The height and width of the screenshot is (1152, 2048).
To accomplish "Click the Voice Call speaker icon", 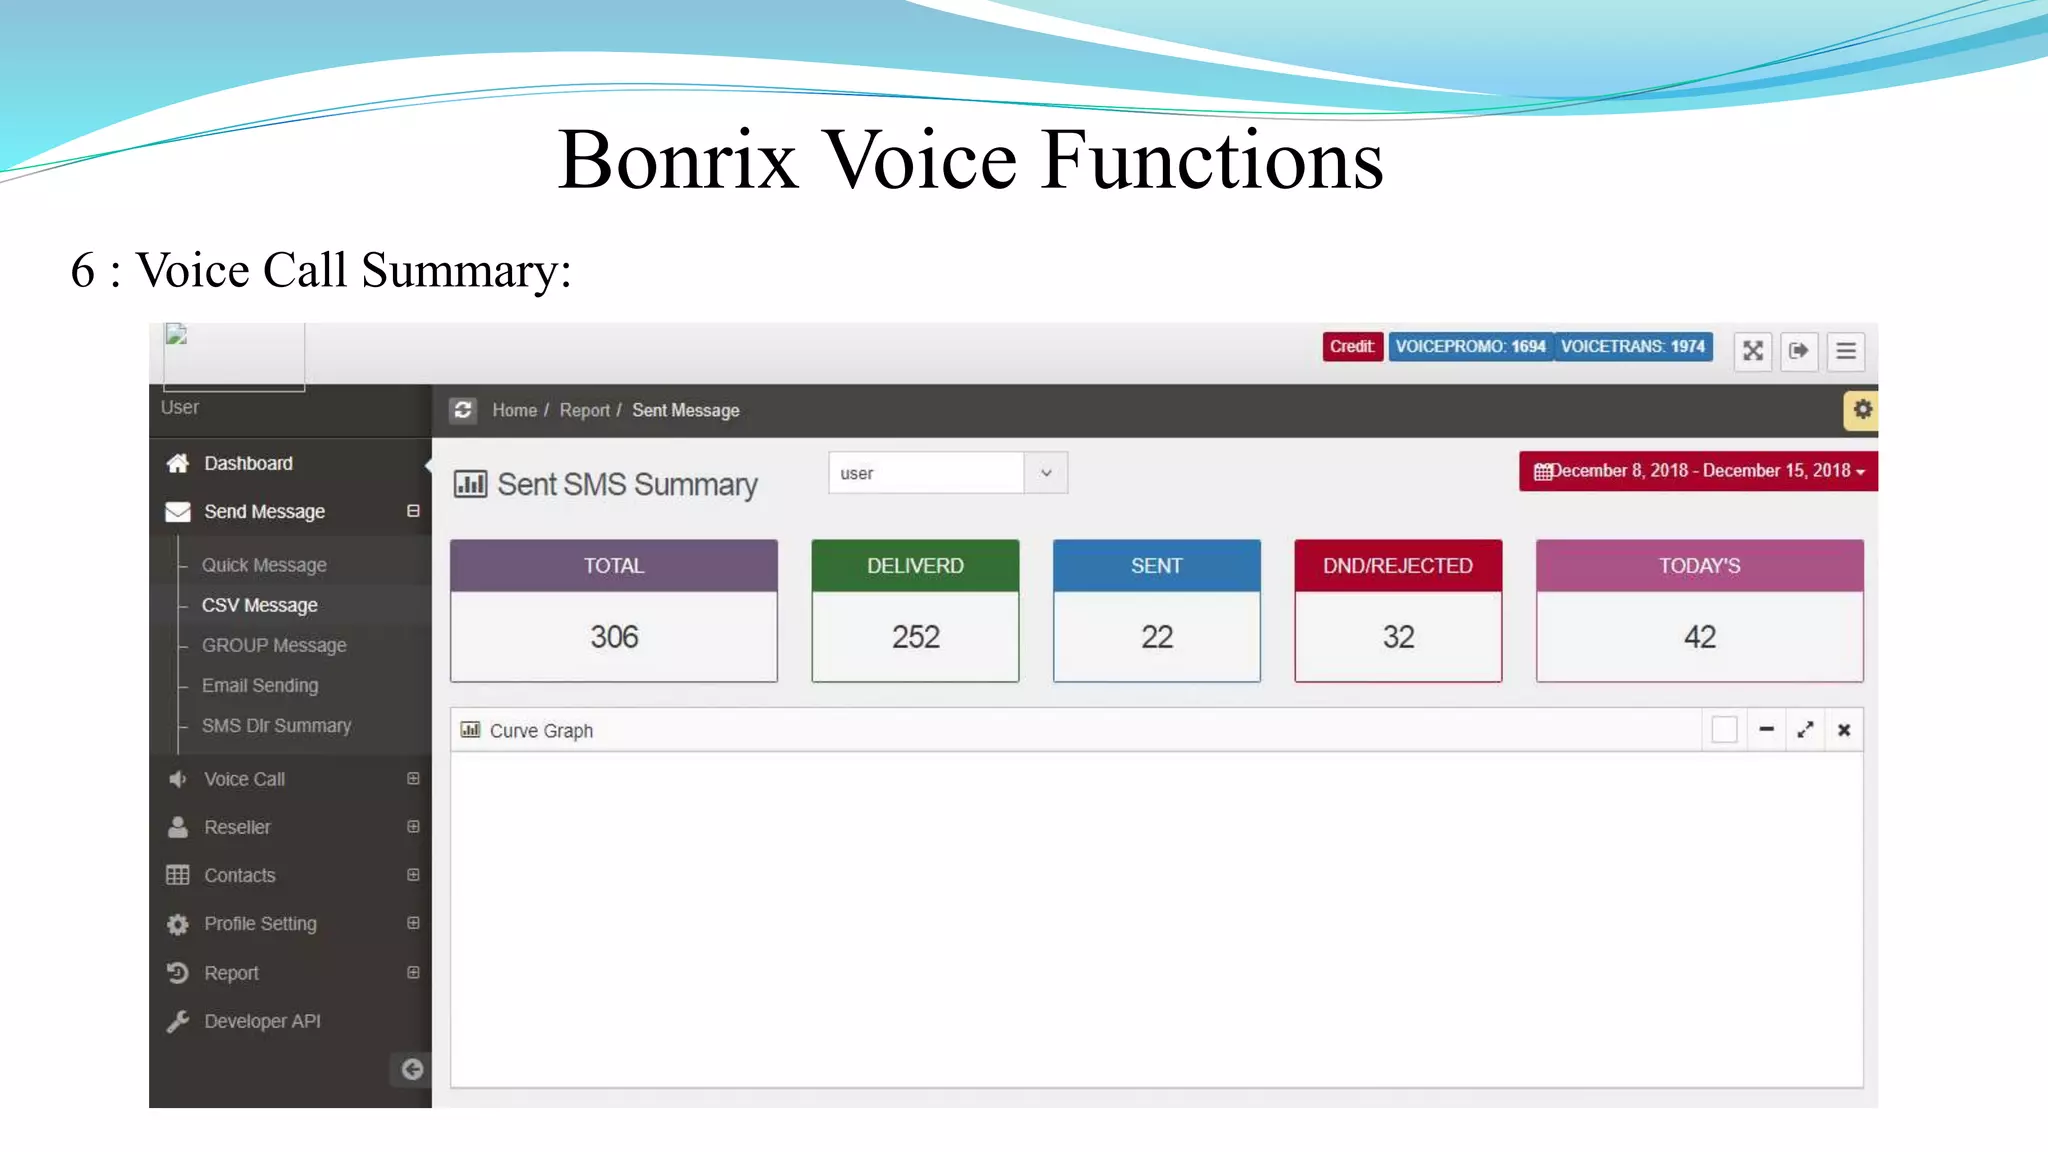I will pos(178,779).
